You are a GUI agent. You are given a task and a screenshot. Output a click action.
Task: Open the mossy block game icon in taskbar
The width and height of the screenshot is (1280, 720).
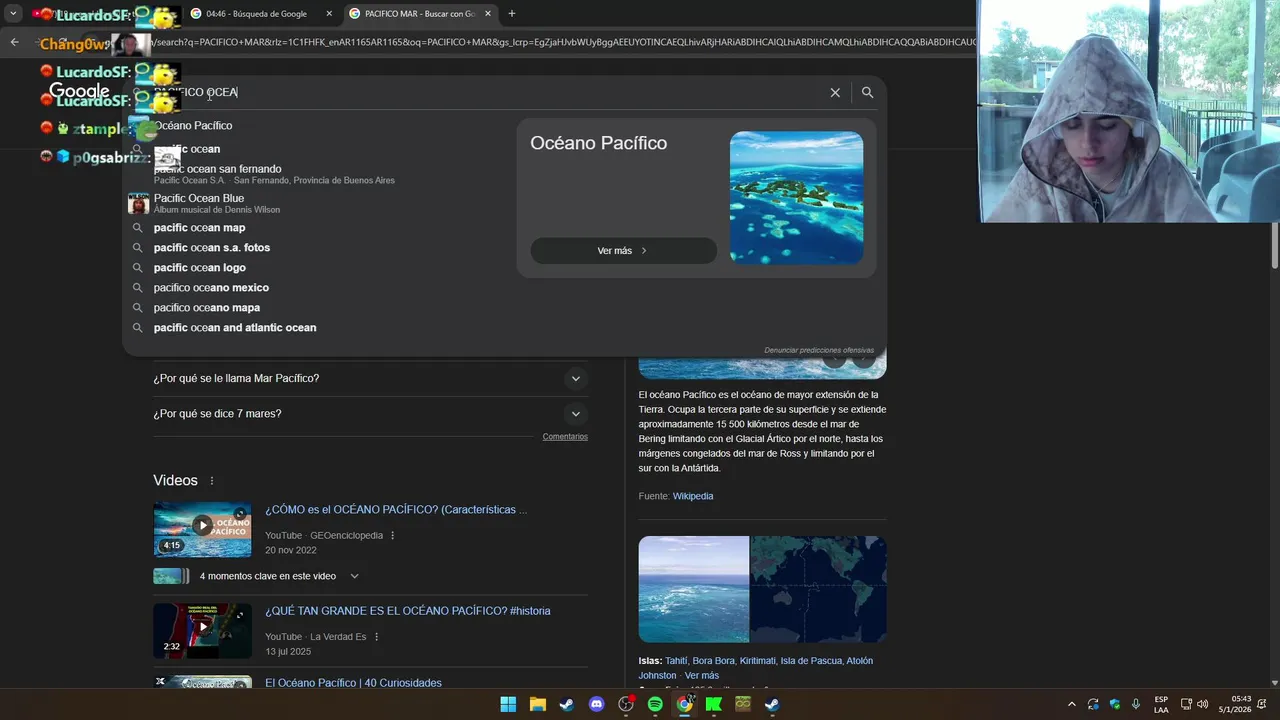[743, 704]
